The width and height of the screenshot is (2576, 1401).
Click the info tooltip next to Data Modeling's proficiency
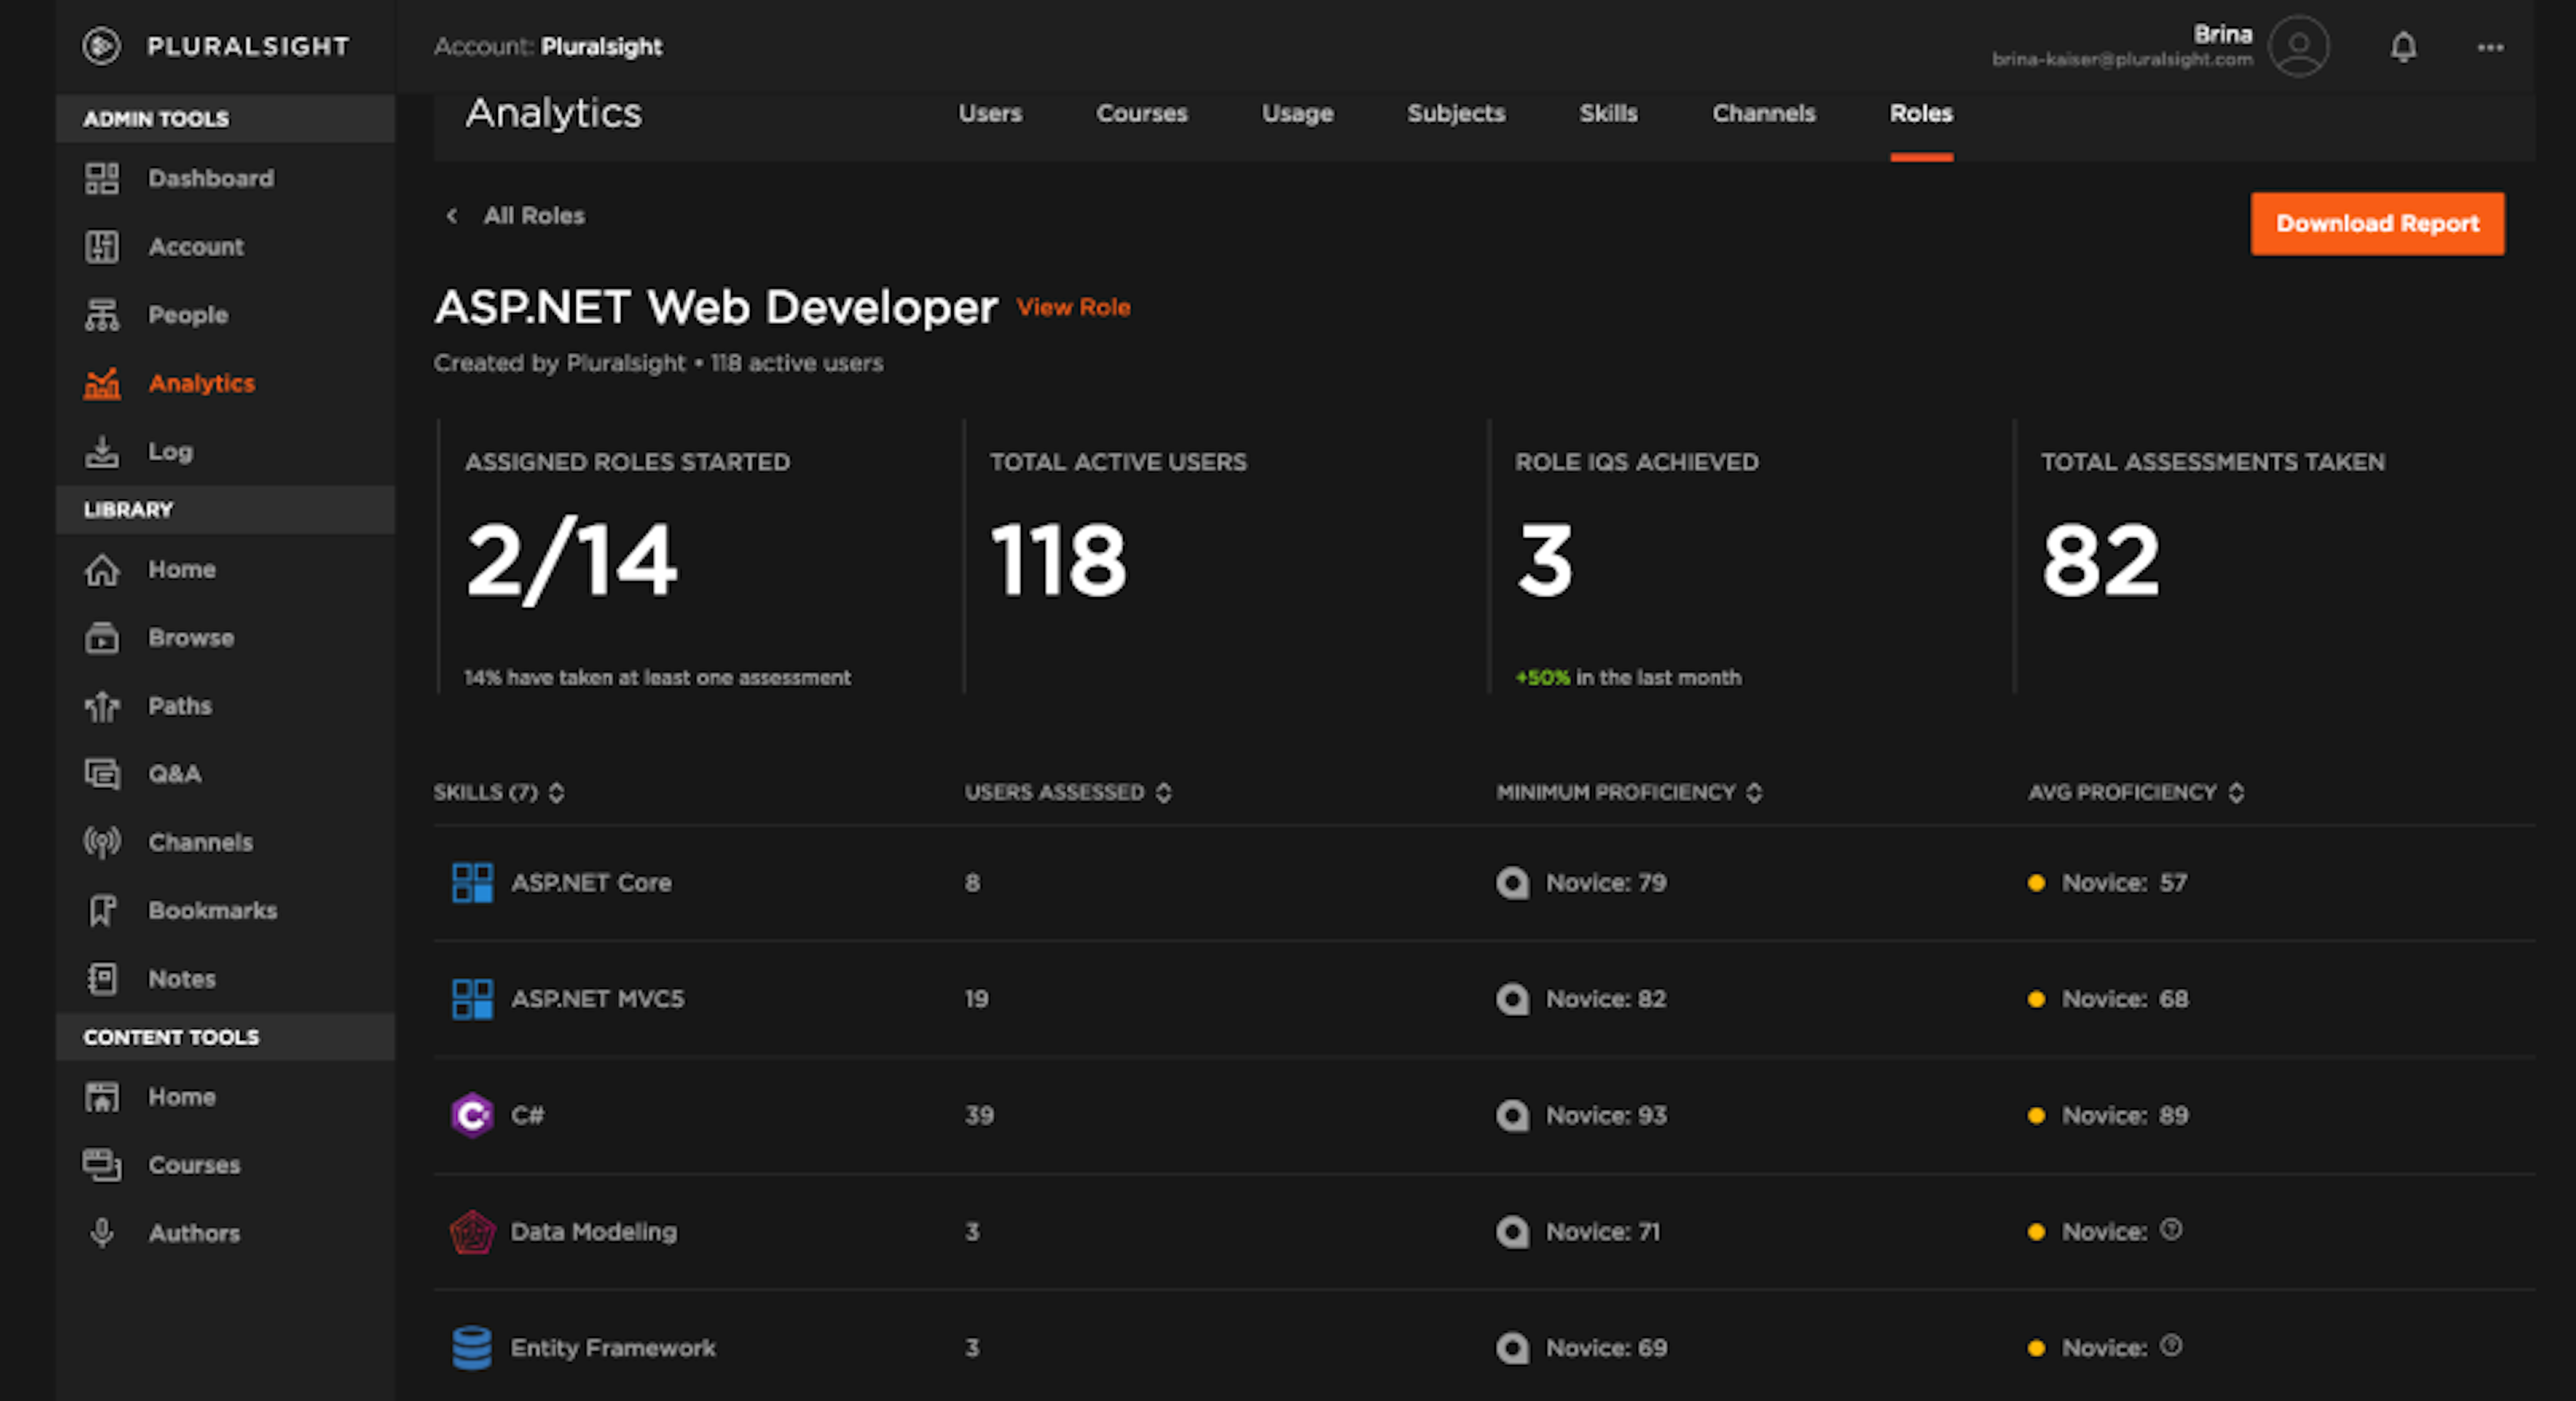2171,1231
